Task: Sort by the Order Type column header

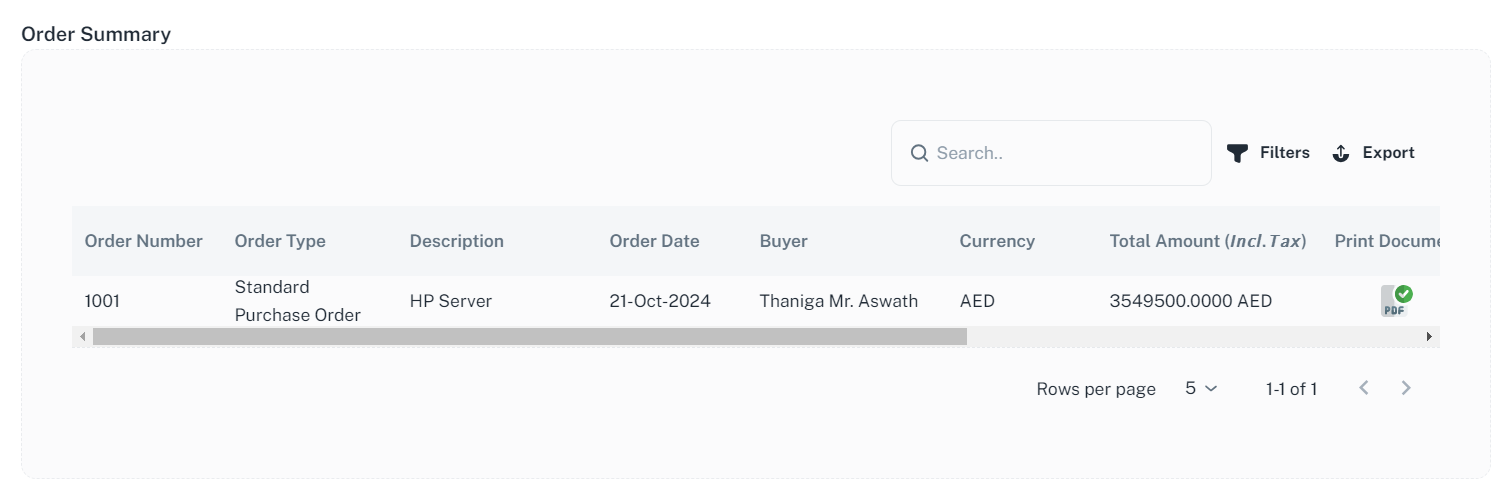Action: click(x=280, y=241)
